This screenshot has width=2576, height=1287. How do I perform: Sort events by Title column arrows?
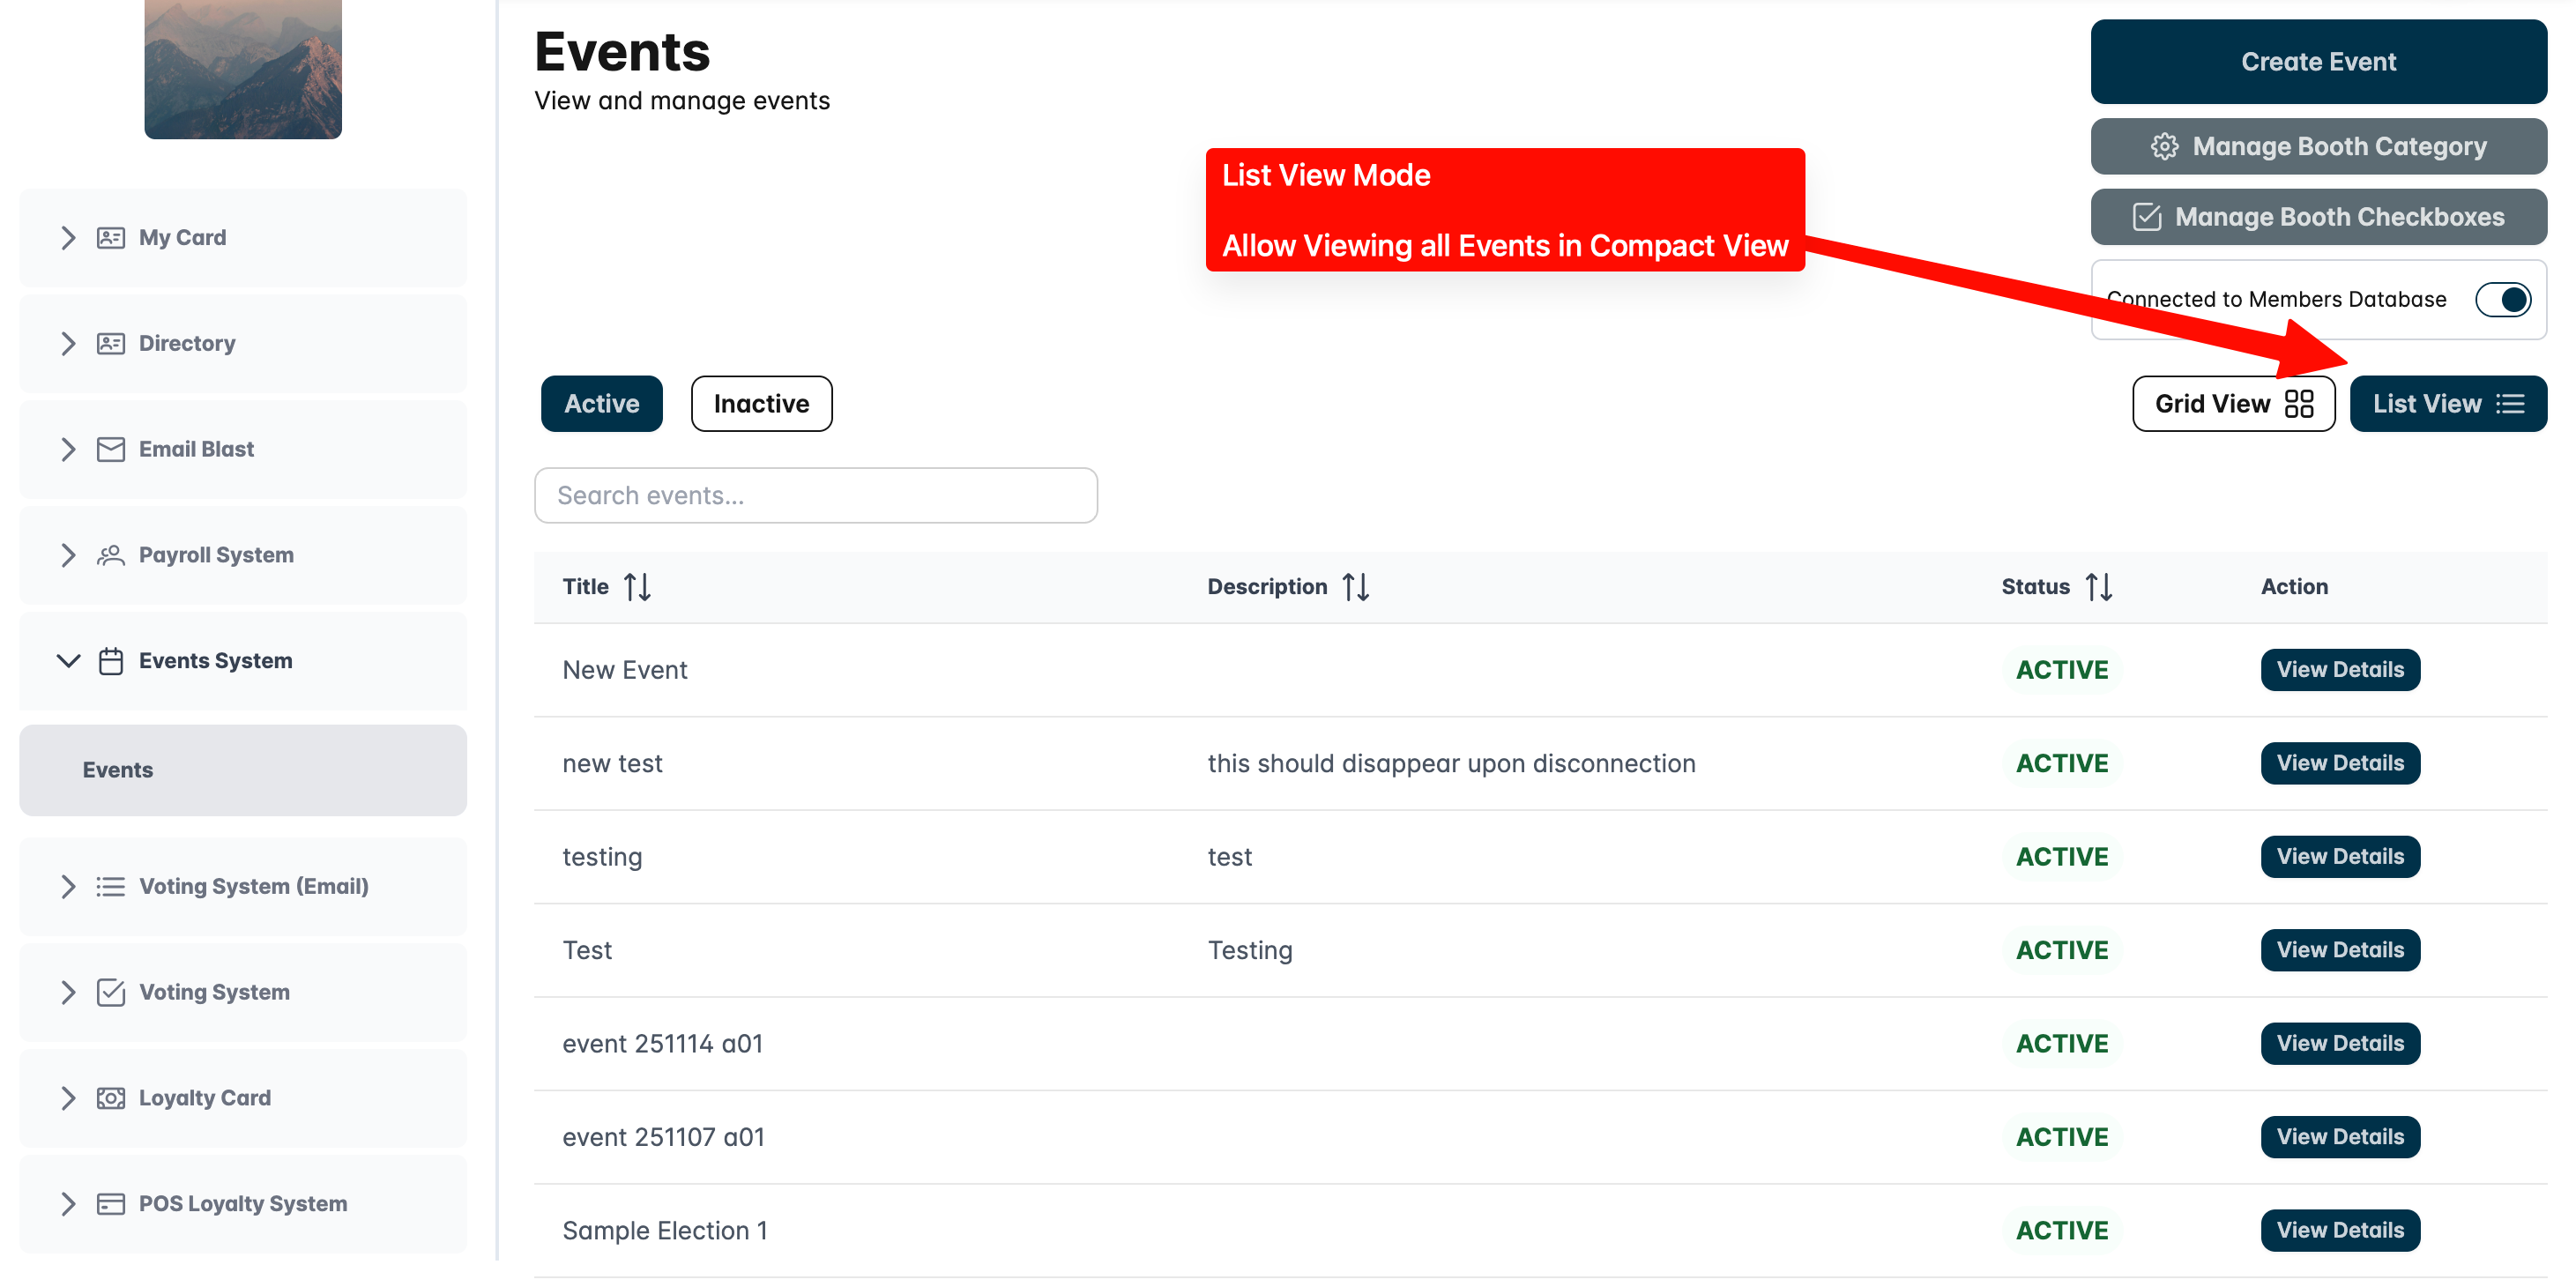coord(637,587)
